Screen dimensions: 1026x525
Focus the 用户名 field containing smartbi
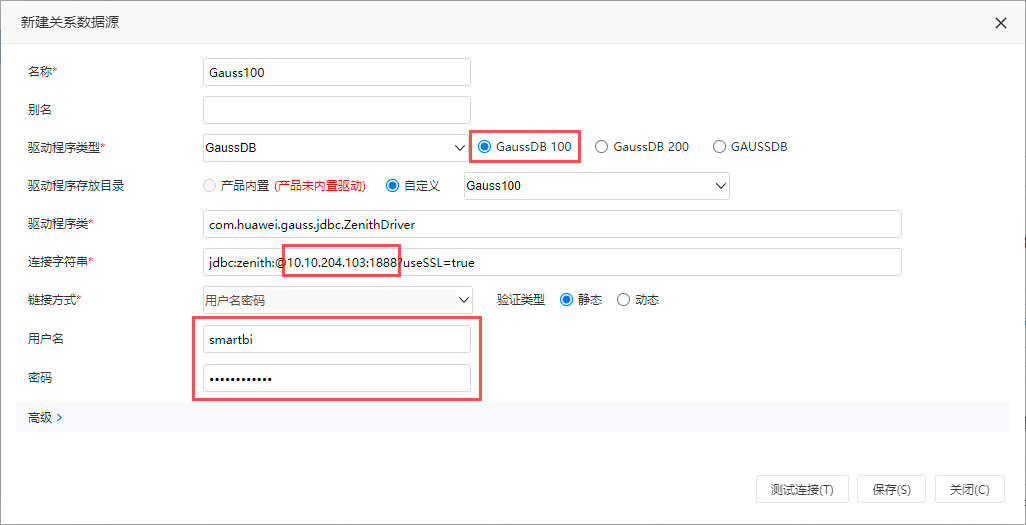[337, 339]
